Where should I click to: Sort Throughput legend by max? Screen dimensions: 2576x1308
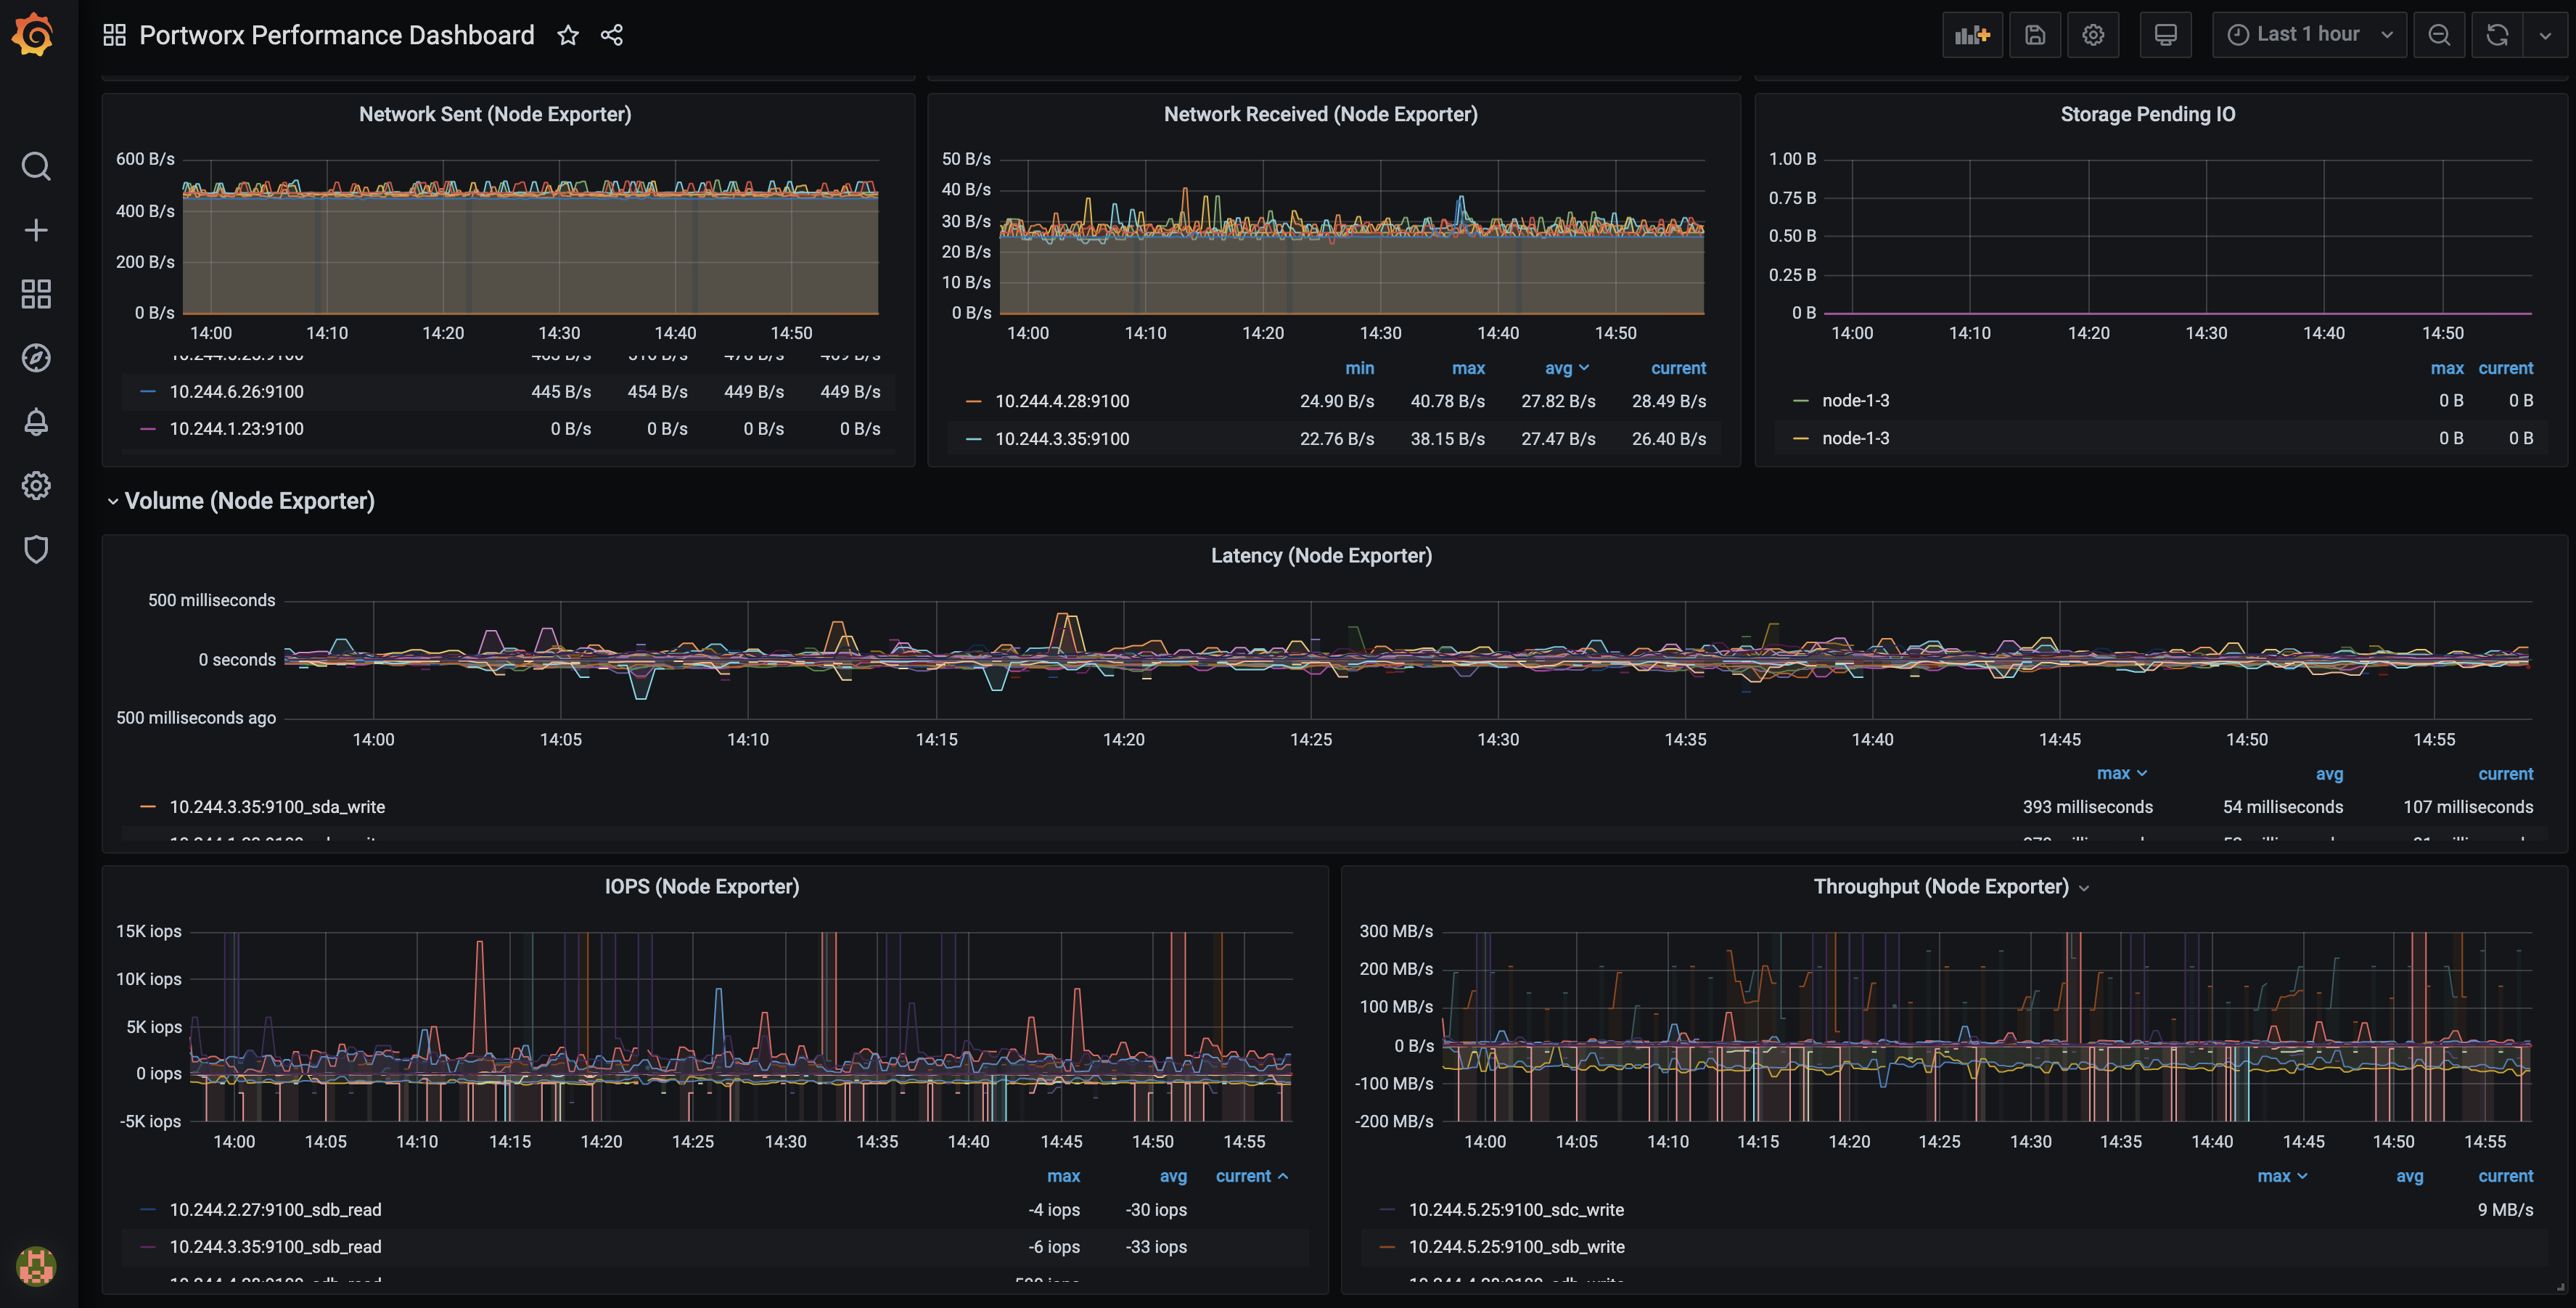coord(2281,1176)
